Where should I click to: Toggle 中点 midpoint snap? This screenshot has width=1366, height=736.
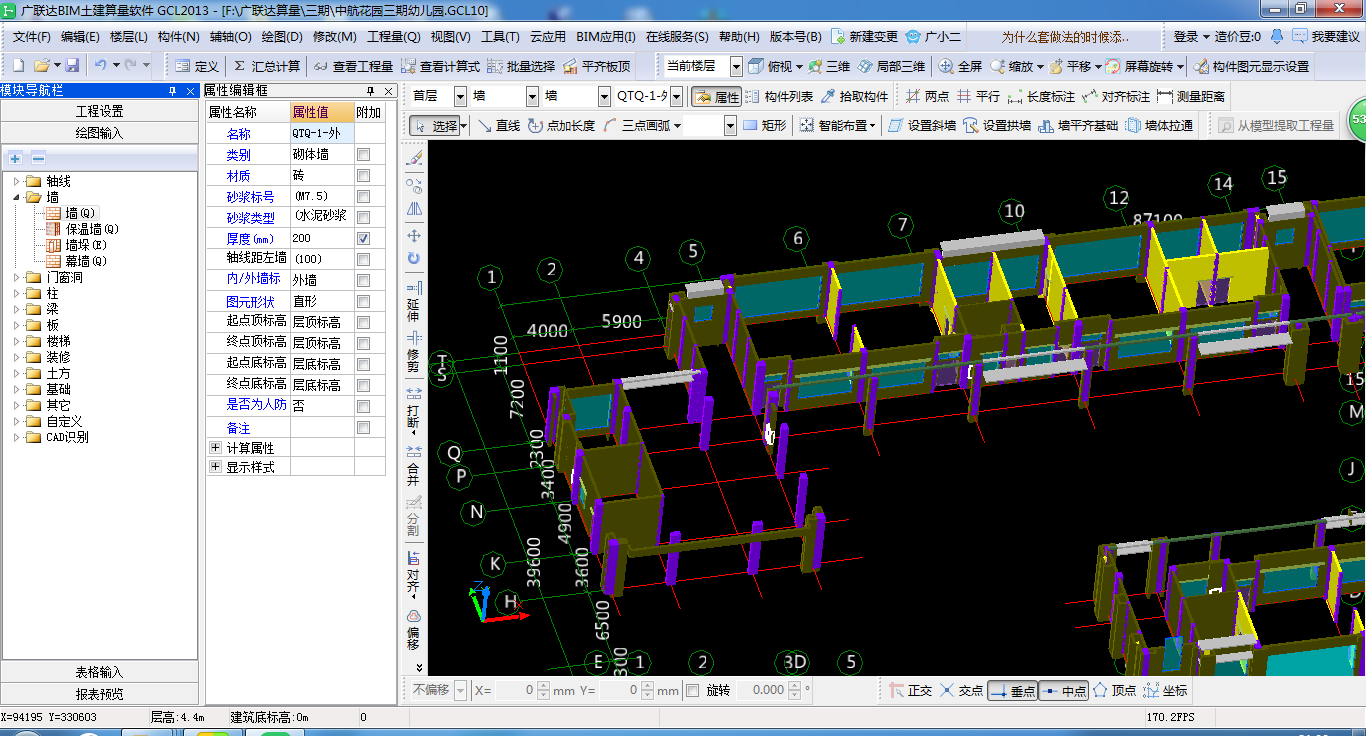tap(1063, 691)
